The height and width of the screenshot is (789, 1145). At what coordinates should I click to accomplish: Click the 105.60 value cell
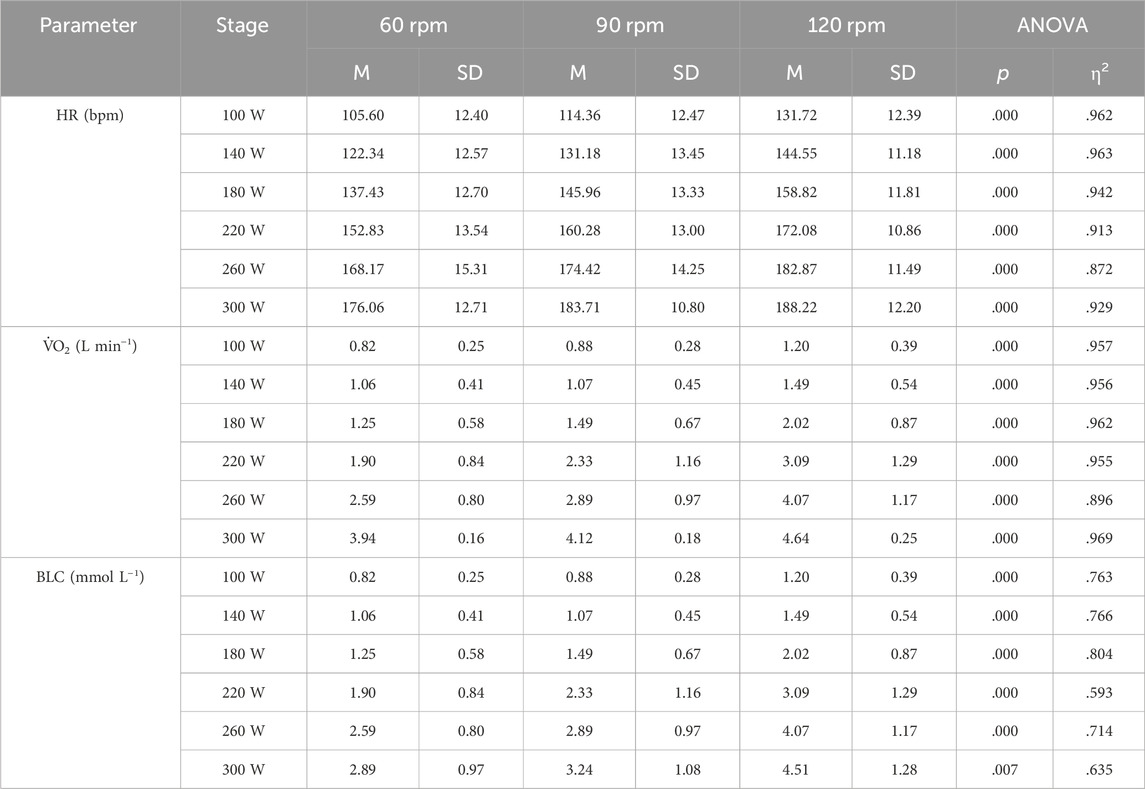coord(363,115)
